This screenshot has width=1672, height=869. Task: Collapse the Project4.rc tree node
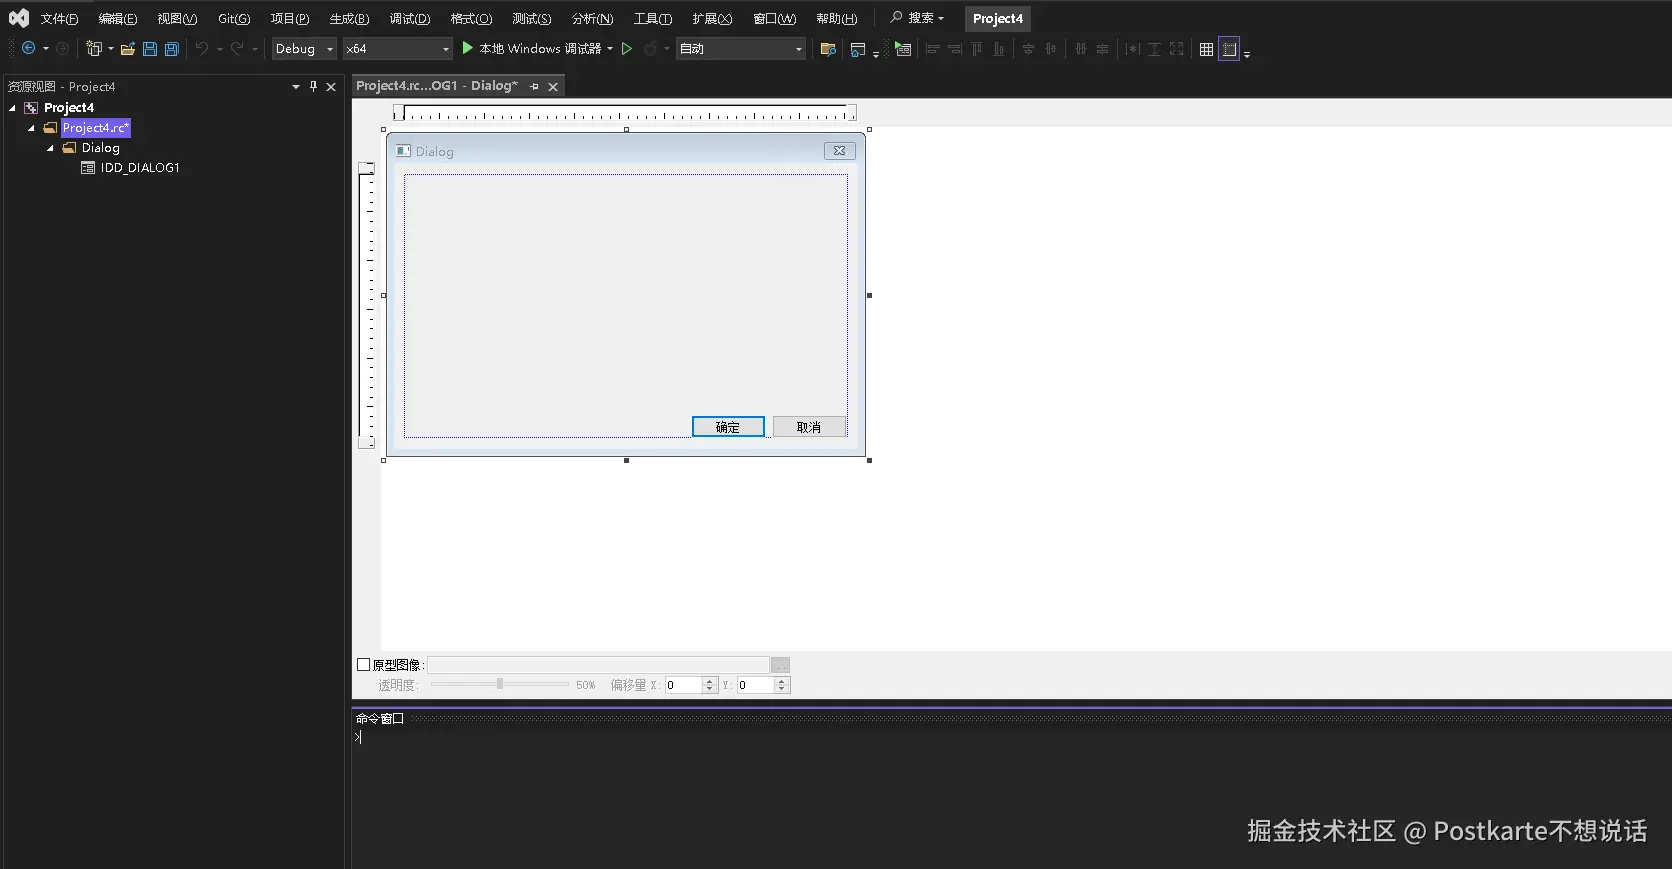pos(31,128)
